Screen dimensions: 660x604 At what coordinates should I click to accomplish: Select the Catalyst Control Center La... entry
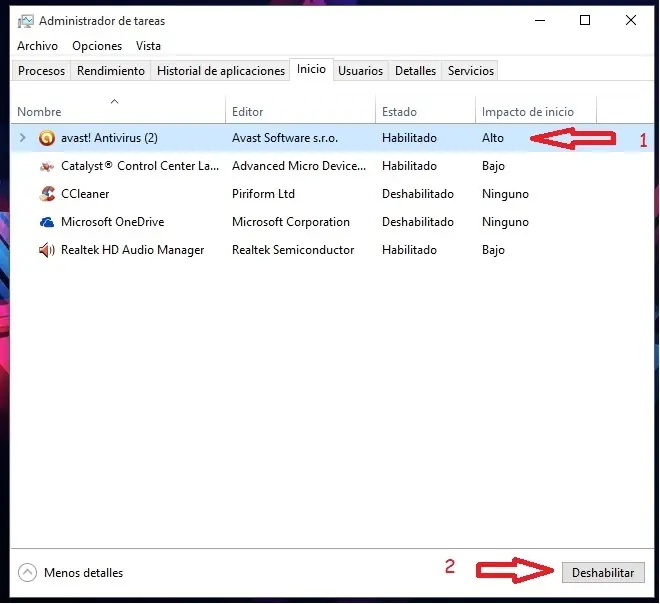click(140, 166)
